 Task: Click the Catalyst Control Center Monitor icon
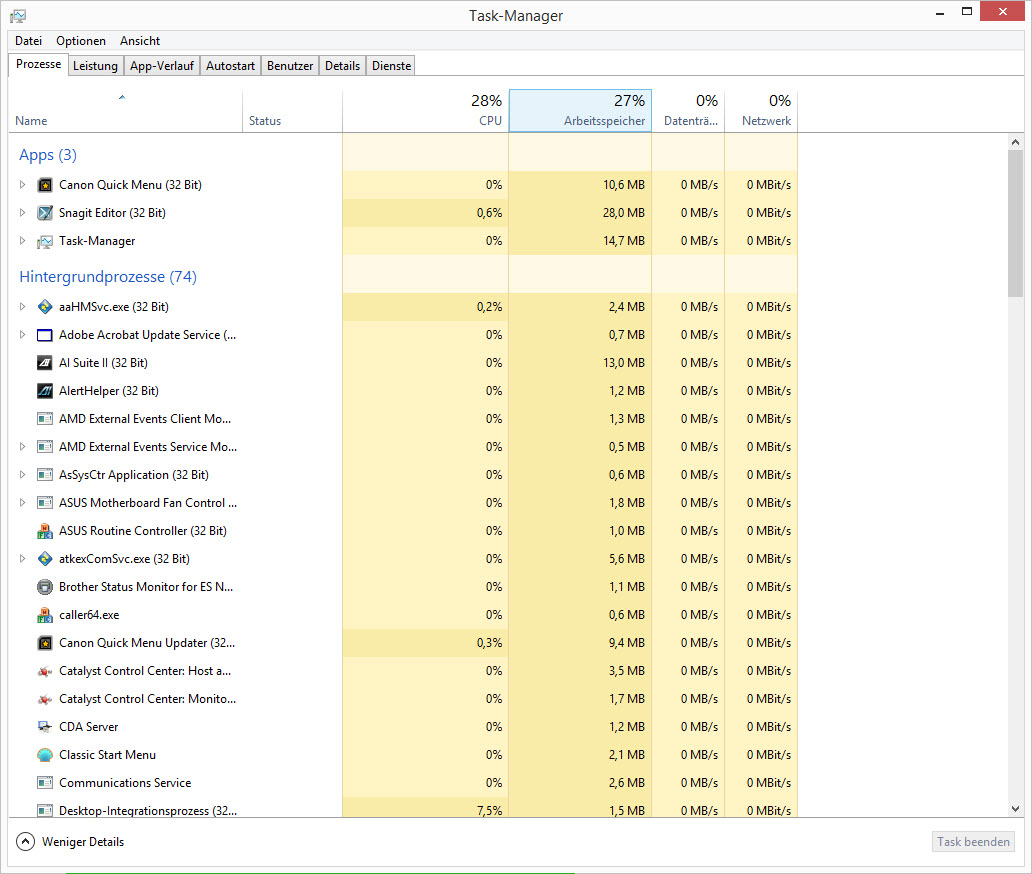coord(45,699)
